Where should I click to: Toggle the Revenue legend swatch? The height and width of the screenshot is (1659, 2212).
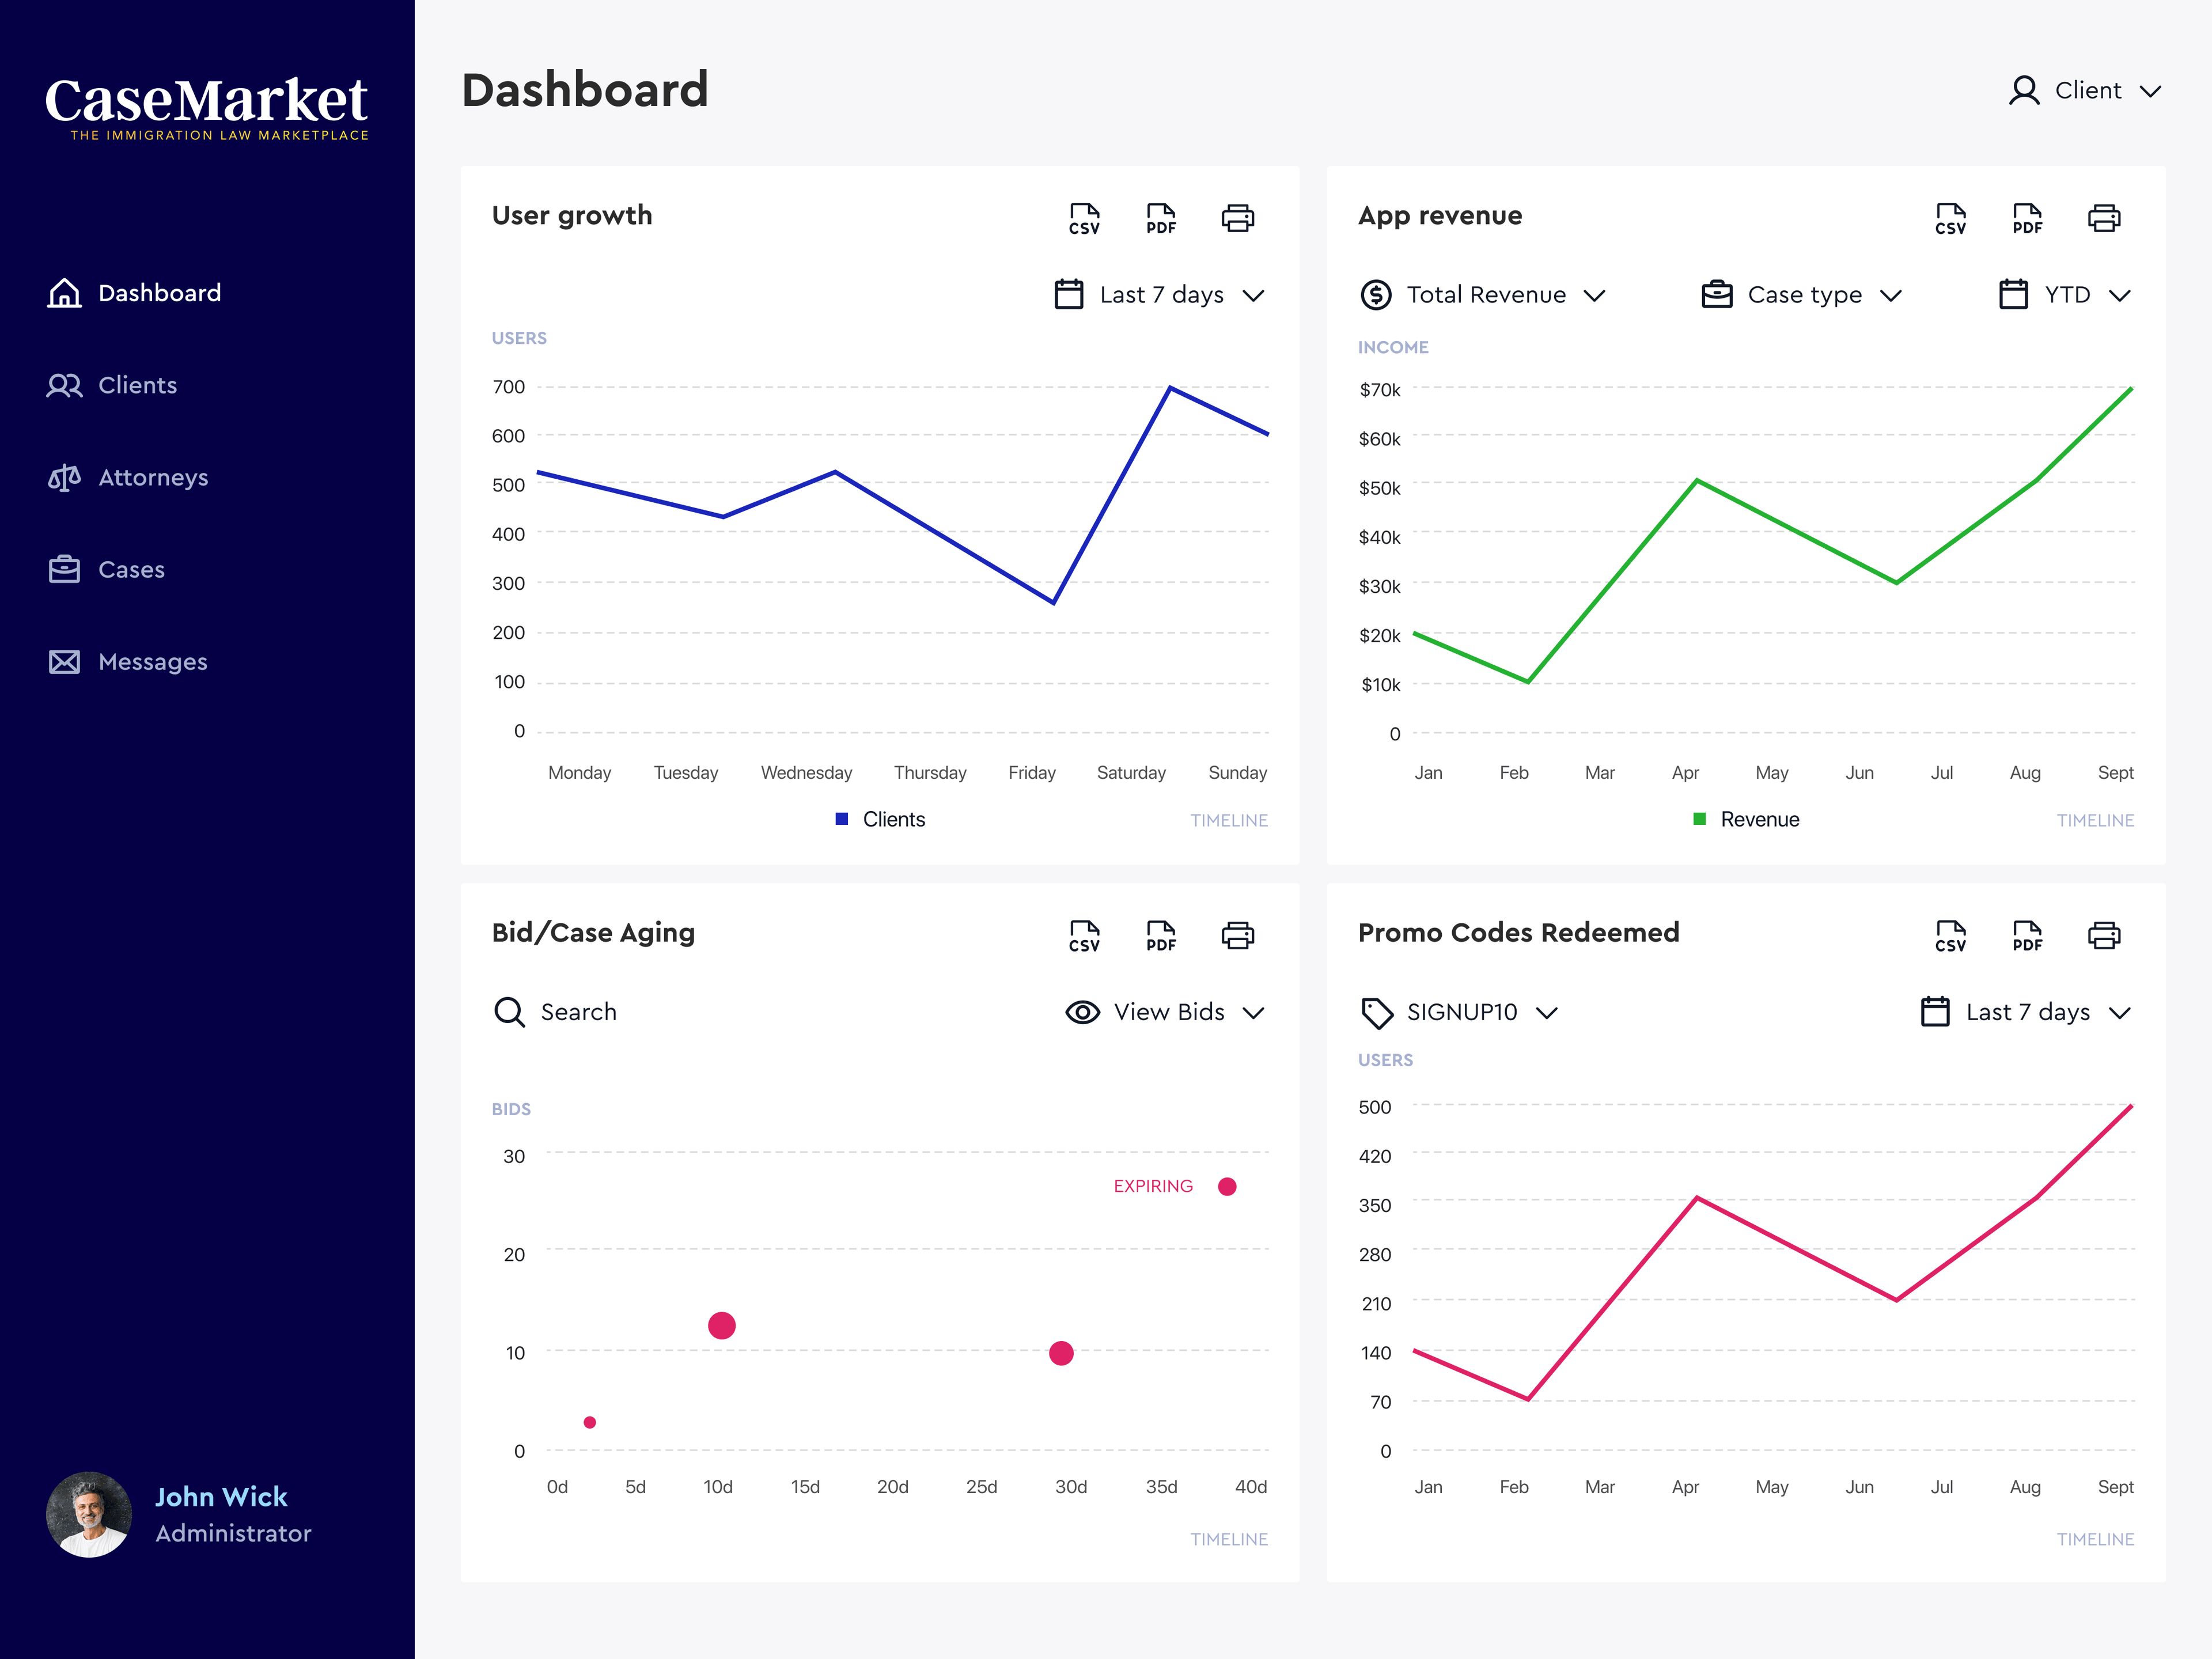point(1699,819)
